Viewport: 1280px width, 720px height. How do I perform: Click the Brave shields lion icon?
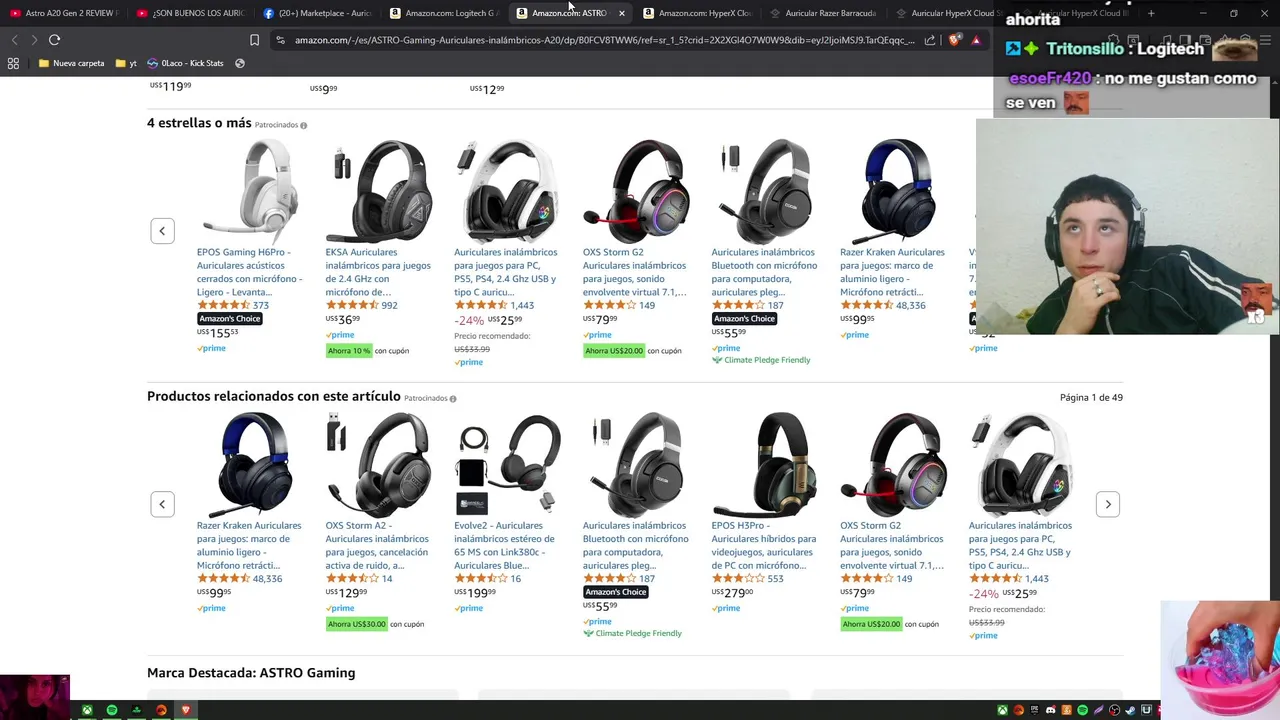click(954, 40)
